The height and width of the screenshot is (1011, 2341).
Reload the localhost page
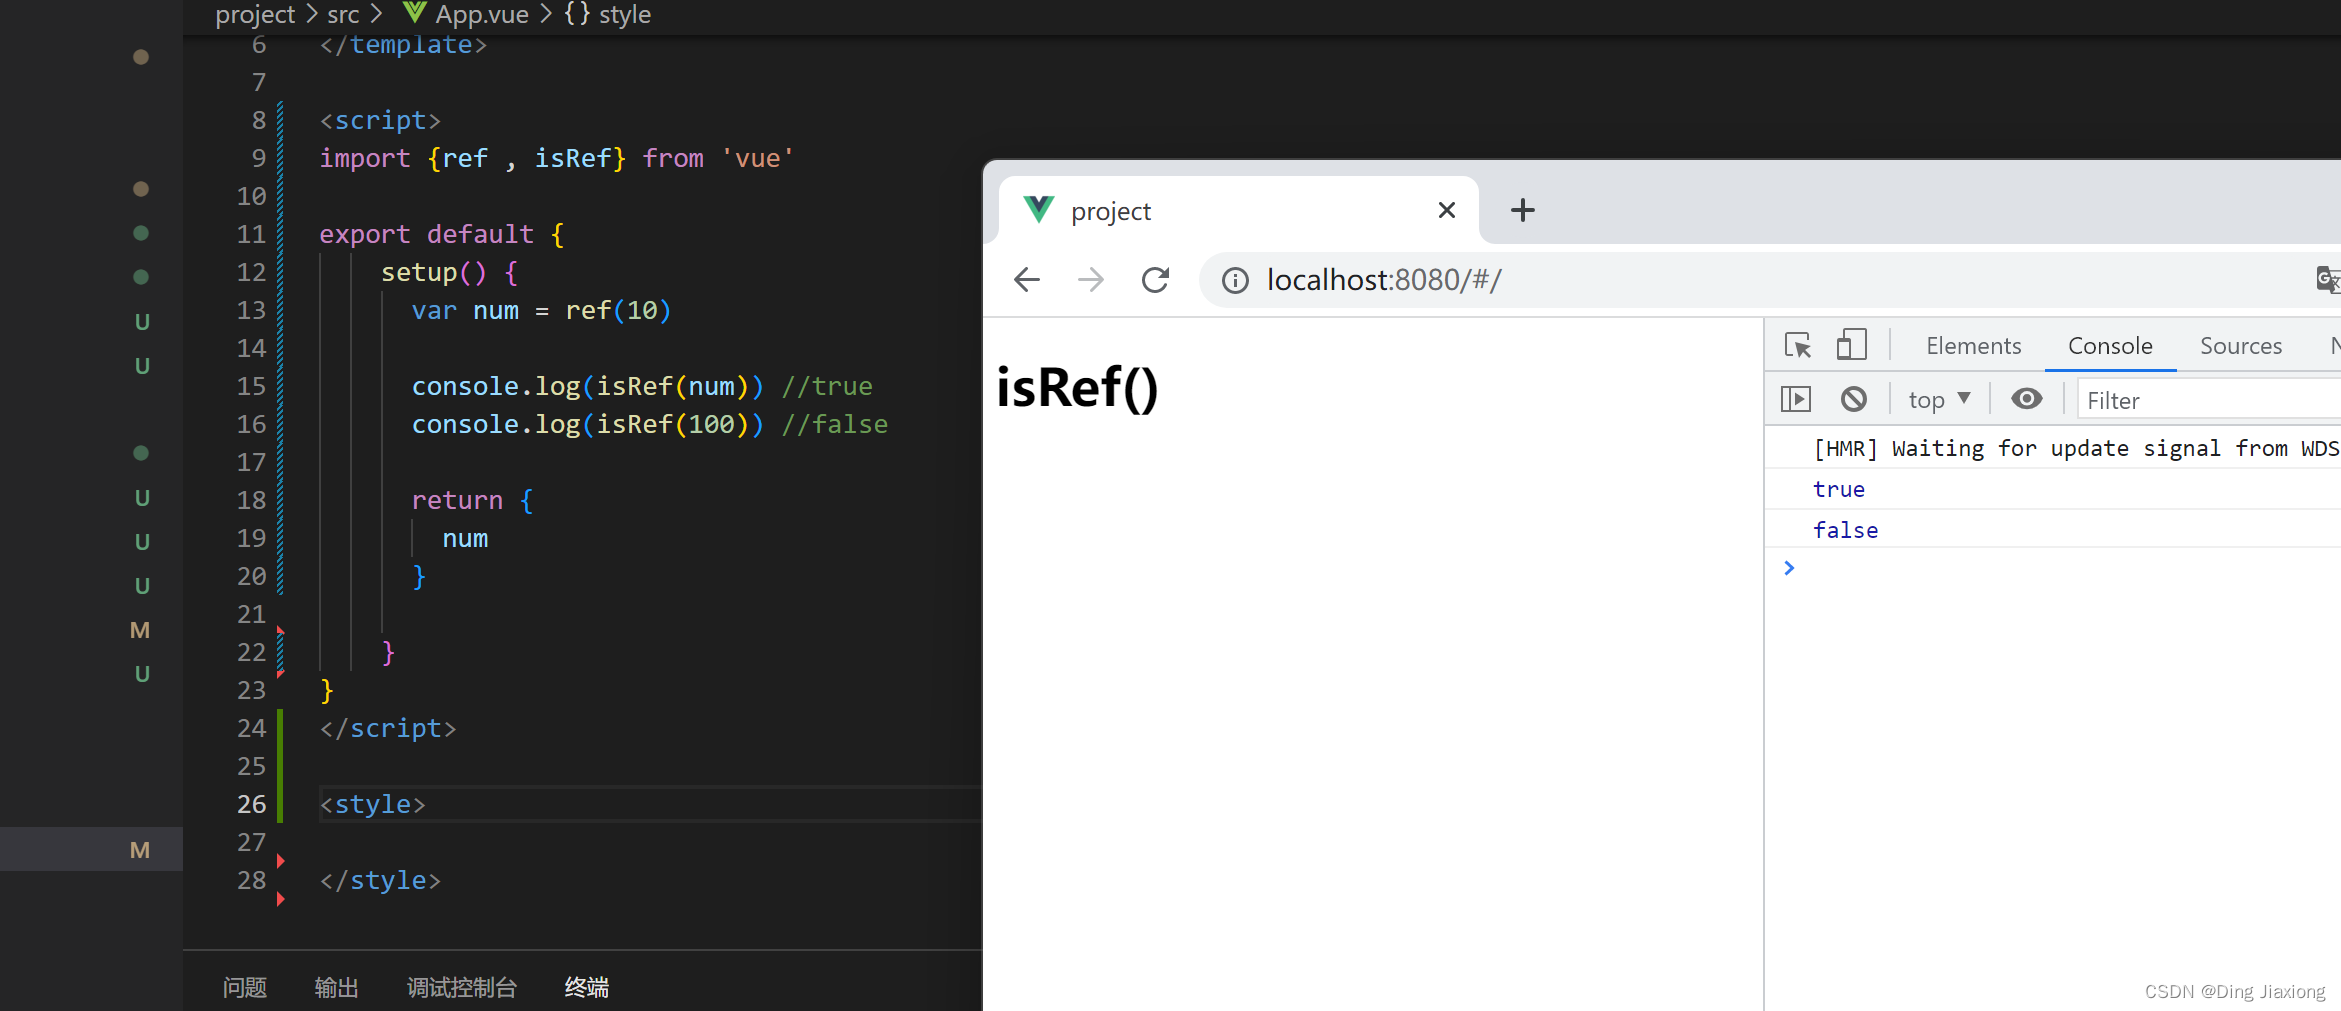[1155, 280]
